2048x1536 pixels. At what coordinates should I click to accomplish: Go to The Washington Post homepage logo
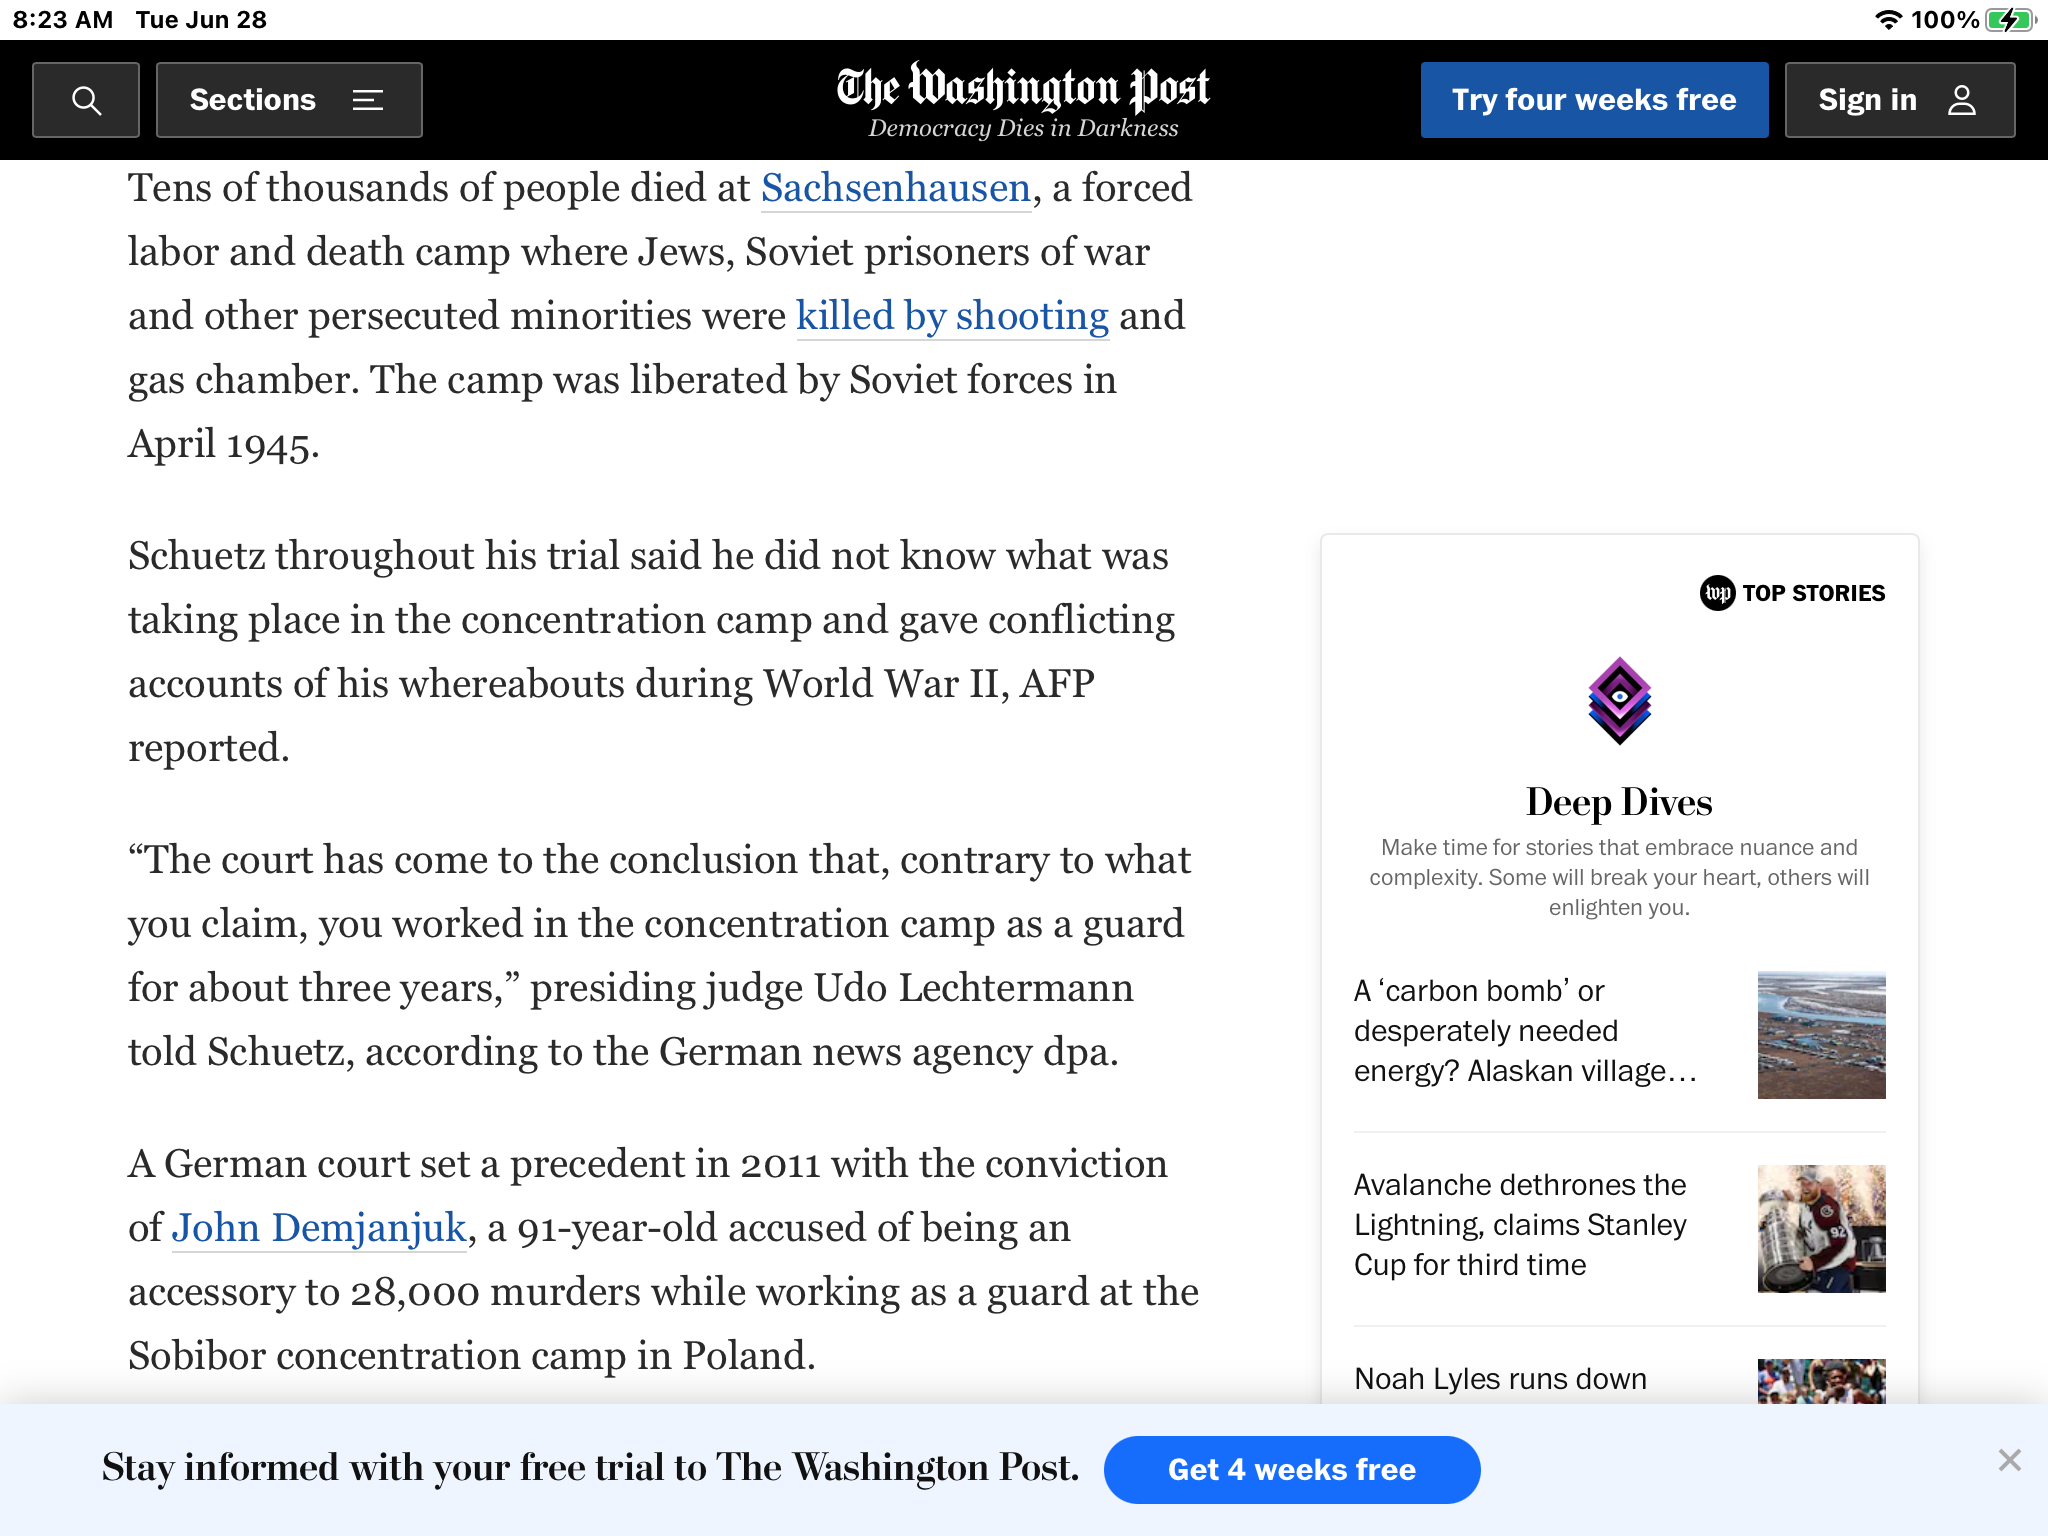[1023, 88]
